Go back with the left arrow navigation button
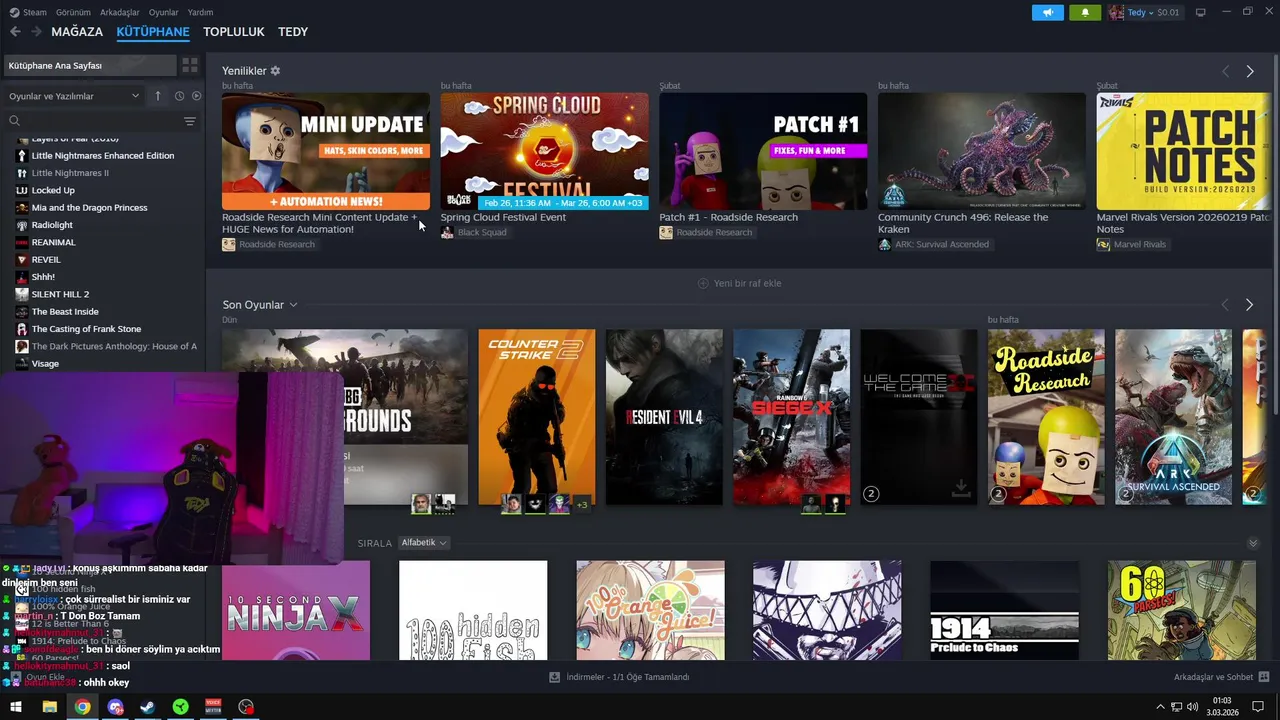 click(x=15, y=32)
